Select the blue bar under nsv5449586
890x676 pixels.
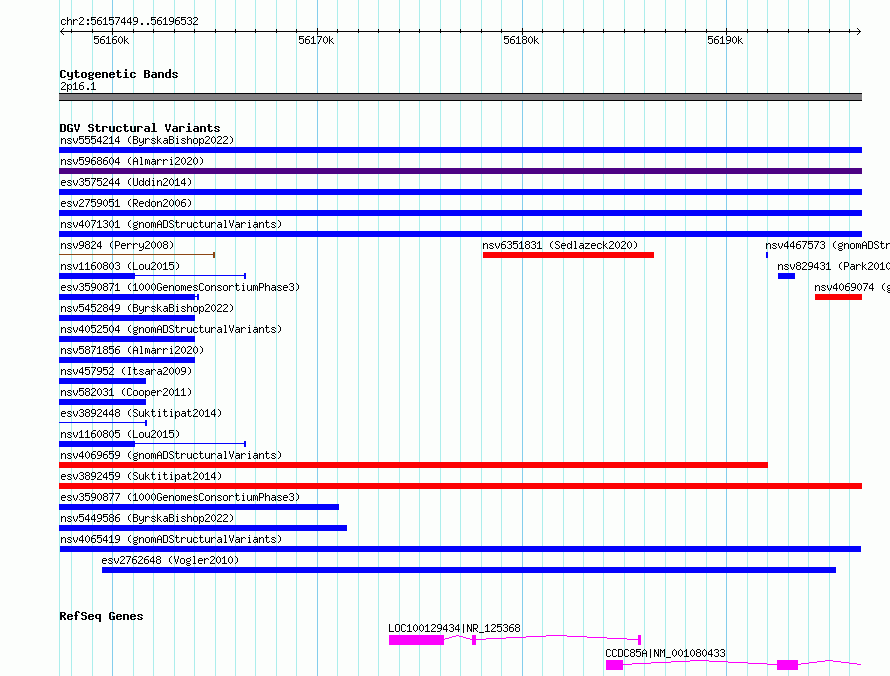(x=203, y=528)
